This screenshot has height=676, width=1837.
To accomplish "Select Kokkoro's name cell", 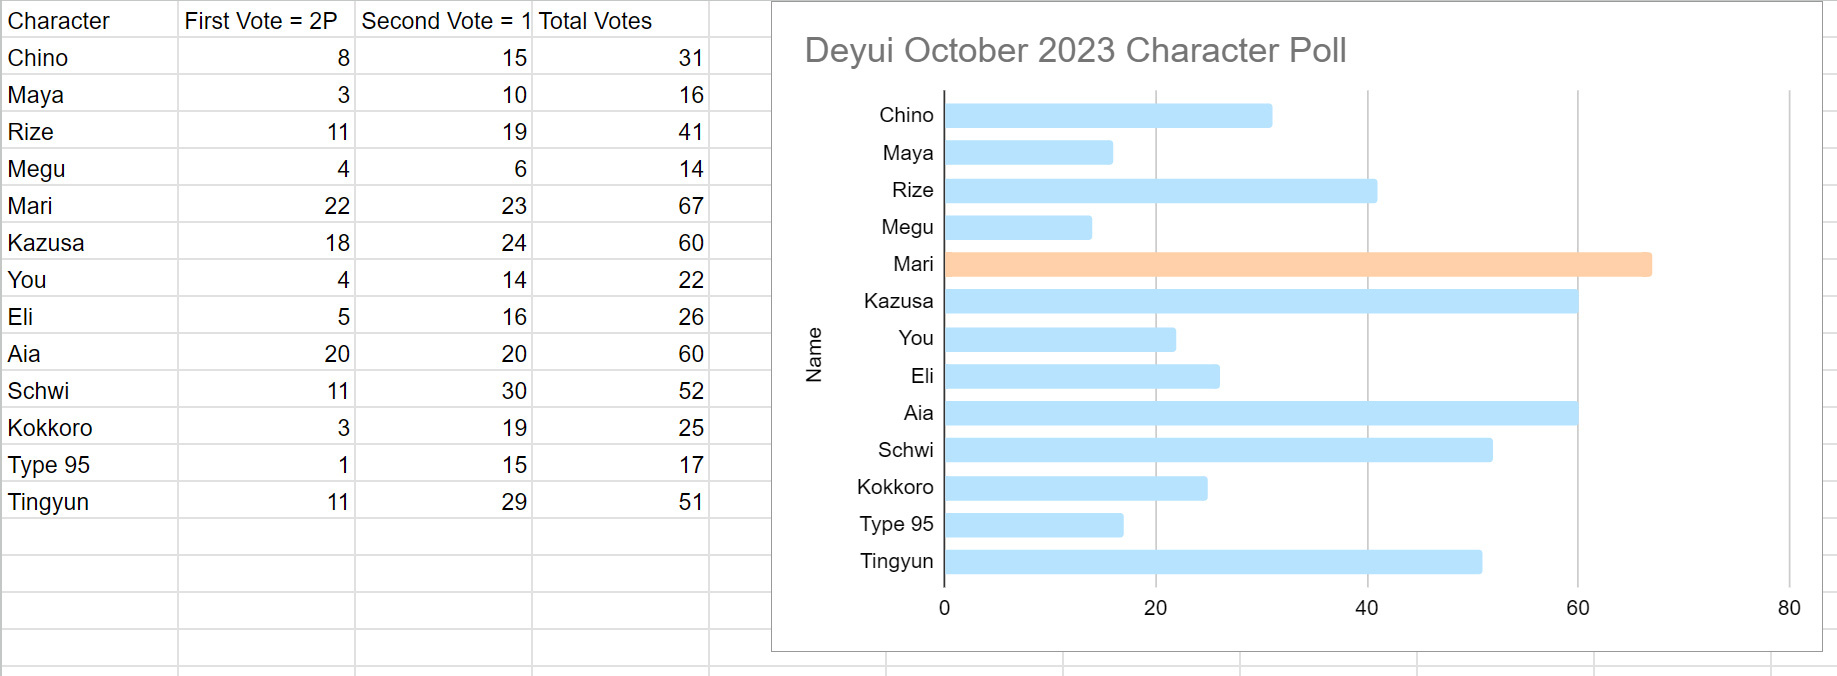I will click(90, 427).
